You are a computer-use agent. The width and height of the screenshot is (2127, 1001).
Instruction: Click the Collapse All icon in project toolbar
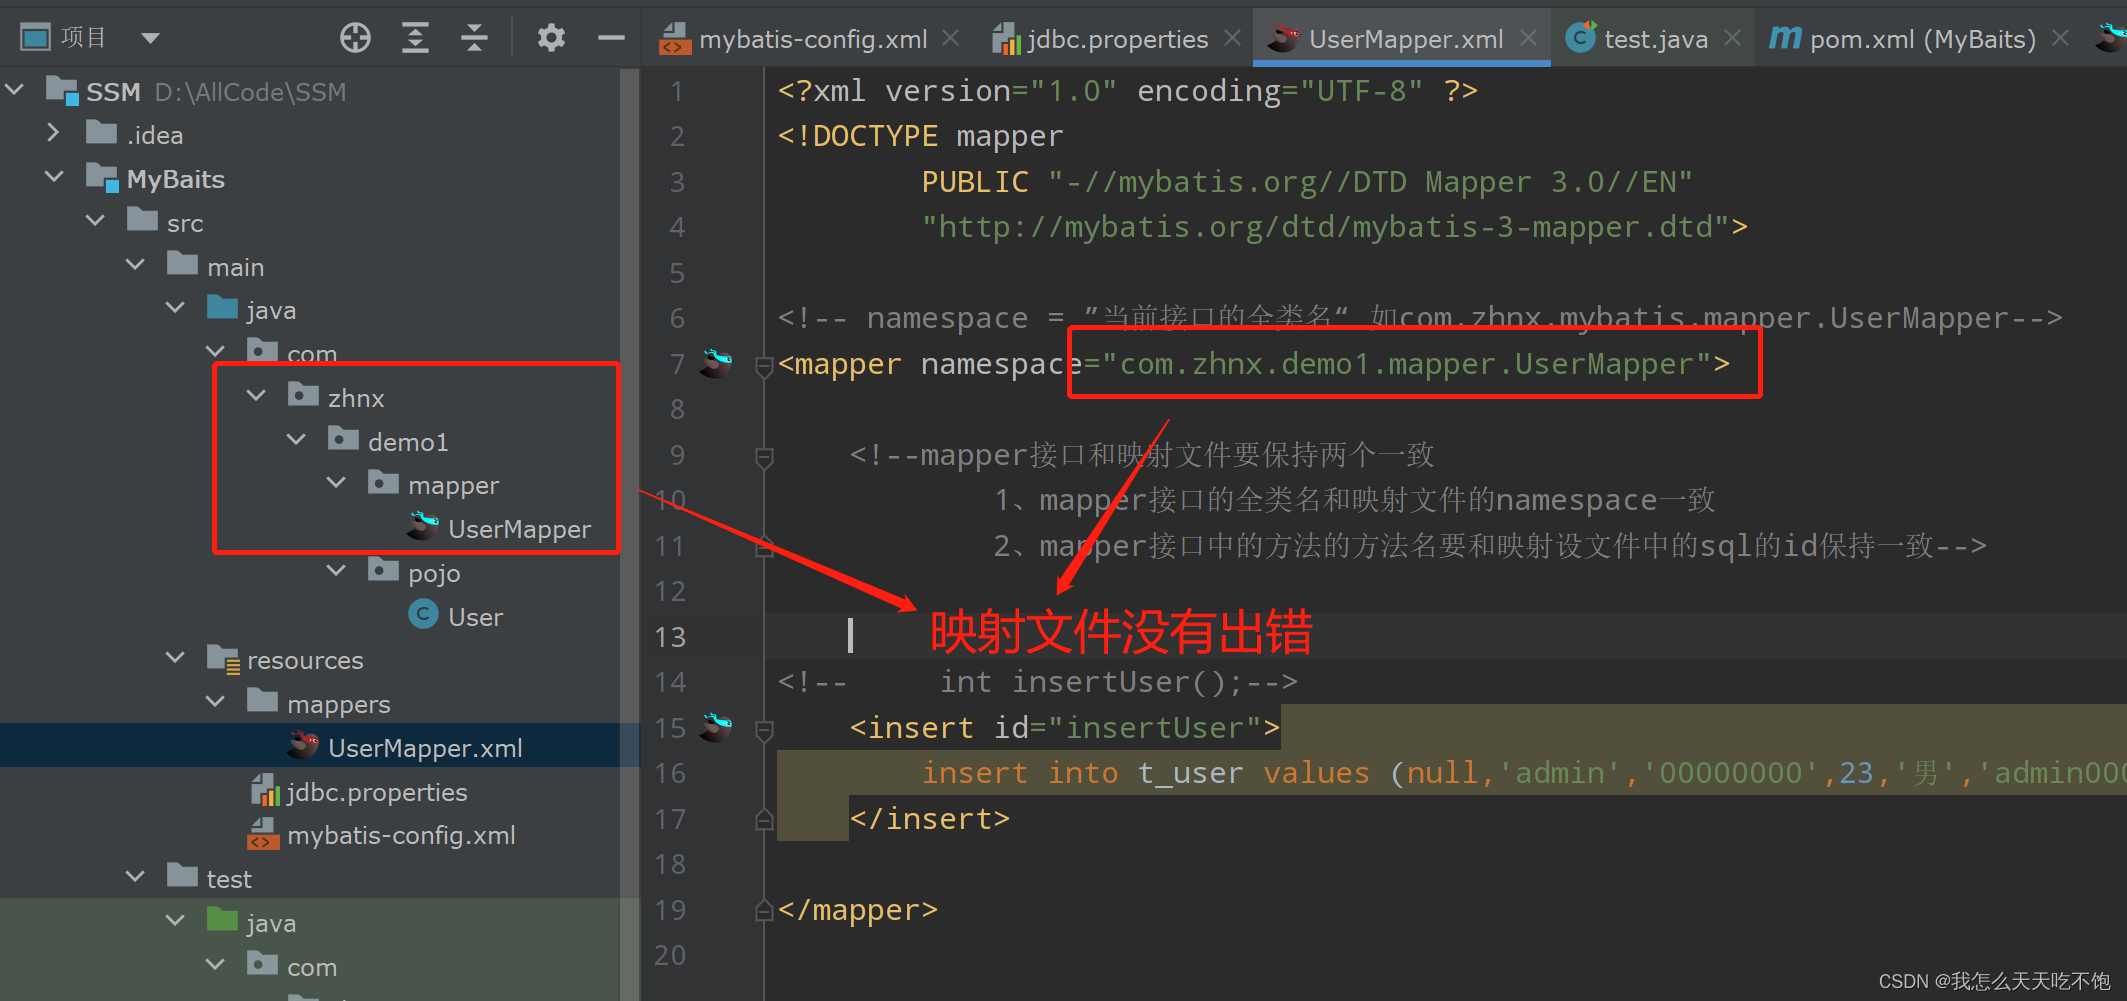point(474,38)
